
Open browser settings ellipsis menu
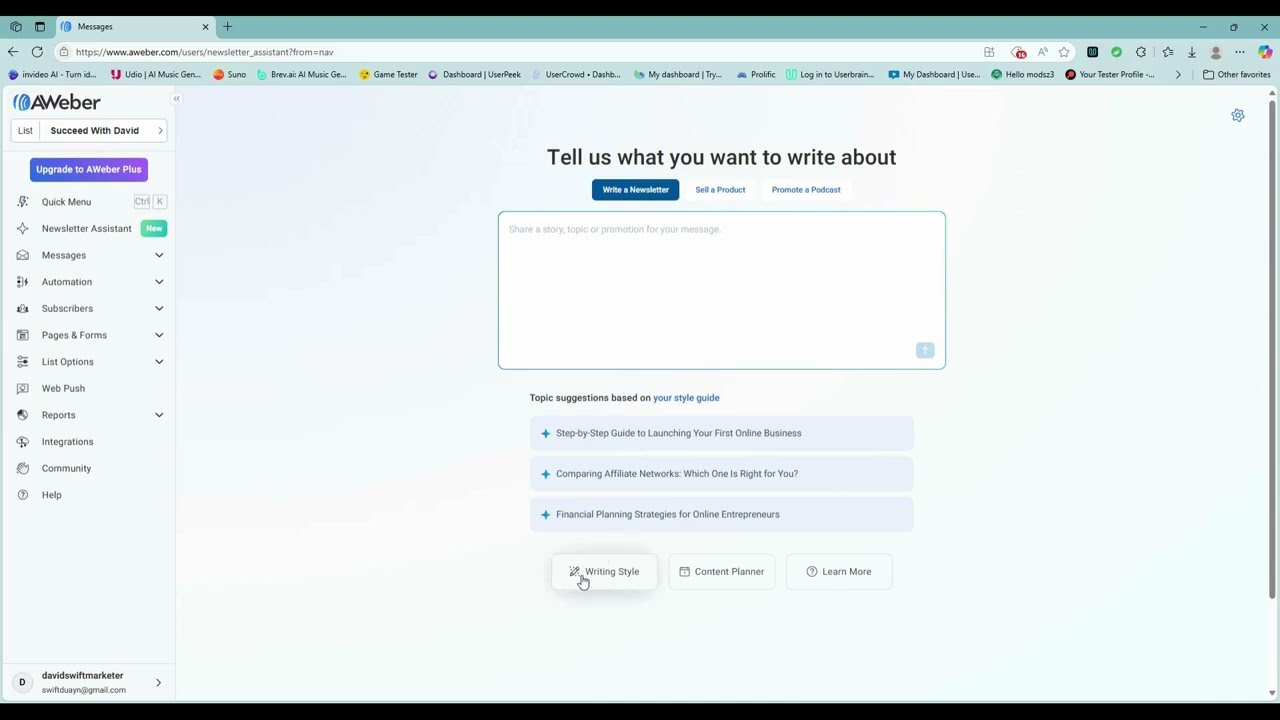[1240, 52]
